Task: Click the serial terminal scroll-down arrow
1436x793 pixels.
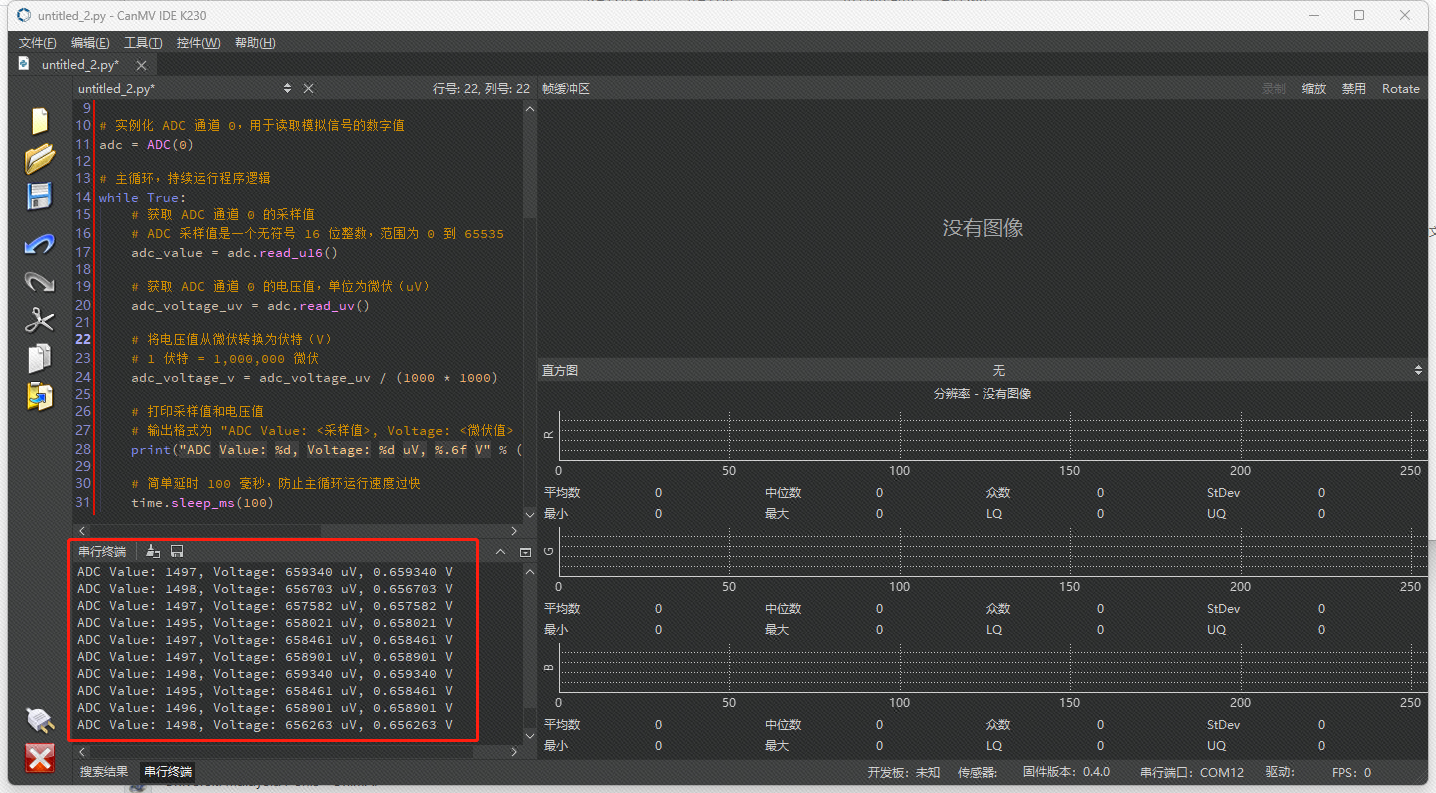Action: 530,735
